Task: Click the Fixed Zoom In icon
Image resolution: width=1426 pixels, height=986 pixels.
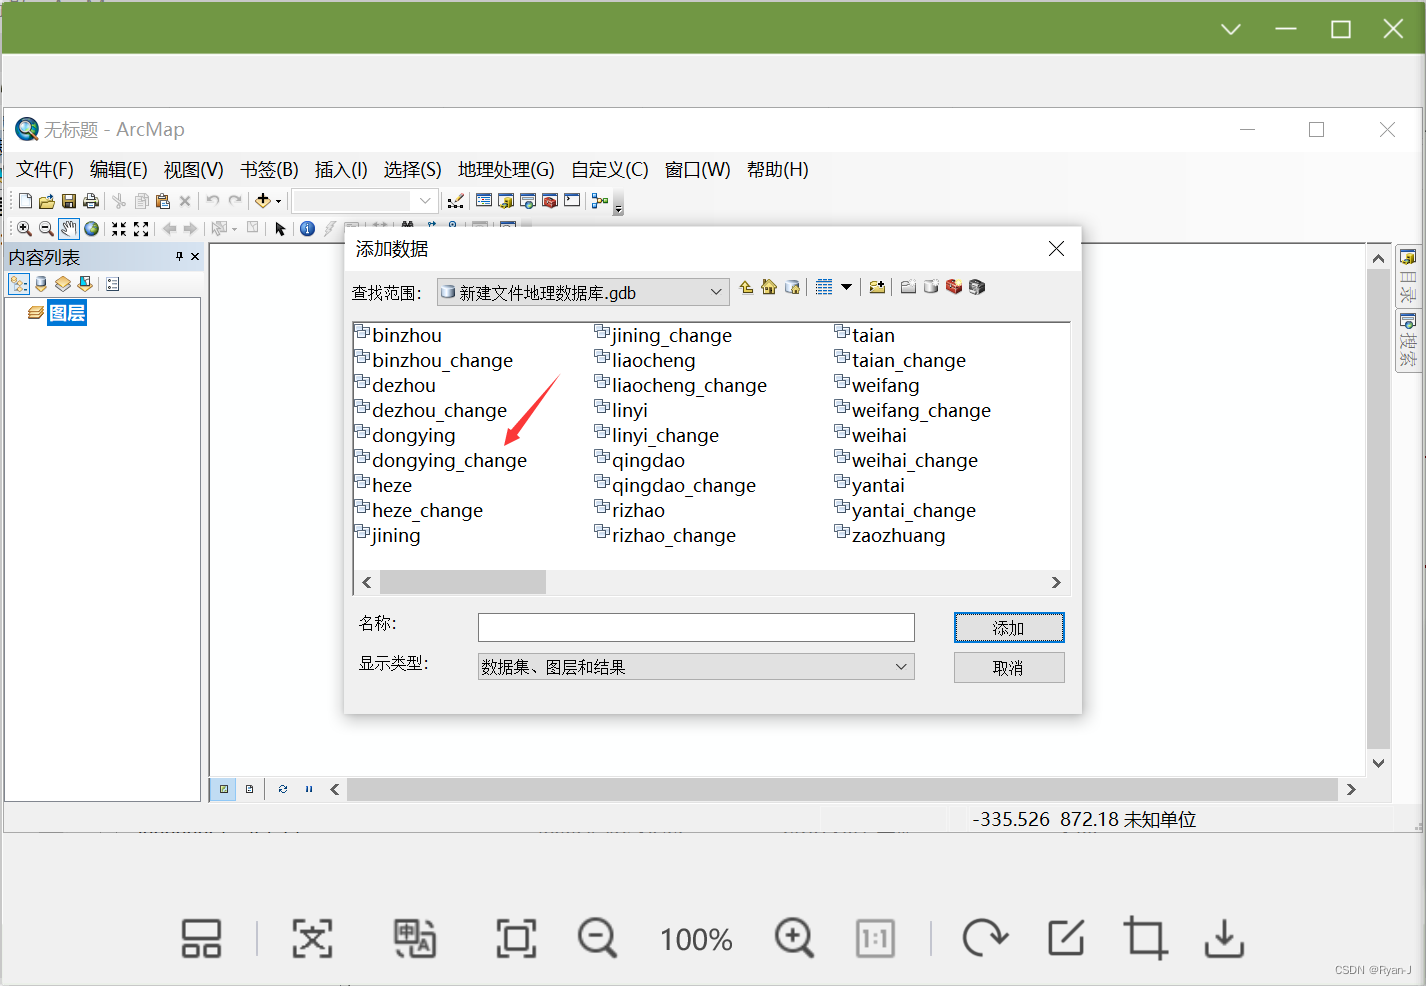Action: point(119,229)
